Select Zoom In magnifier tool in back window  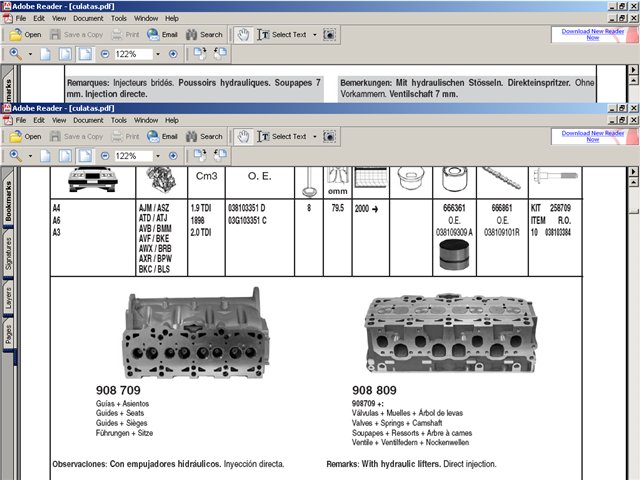pos(16,54)
